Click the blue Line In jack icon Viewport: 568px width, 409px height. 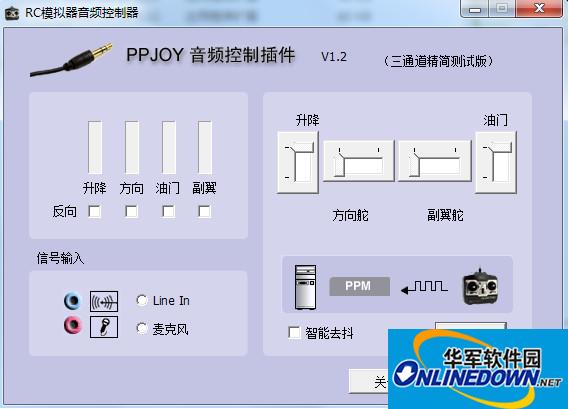(x=72, y=300)
